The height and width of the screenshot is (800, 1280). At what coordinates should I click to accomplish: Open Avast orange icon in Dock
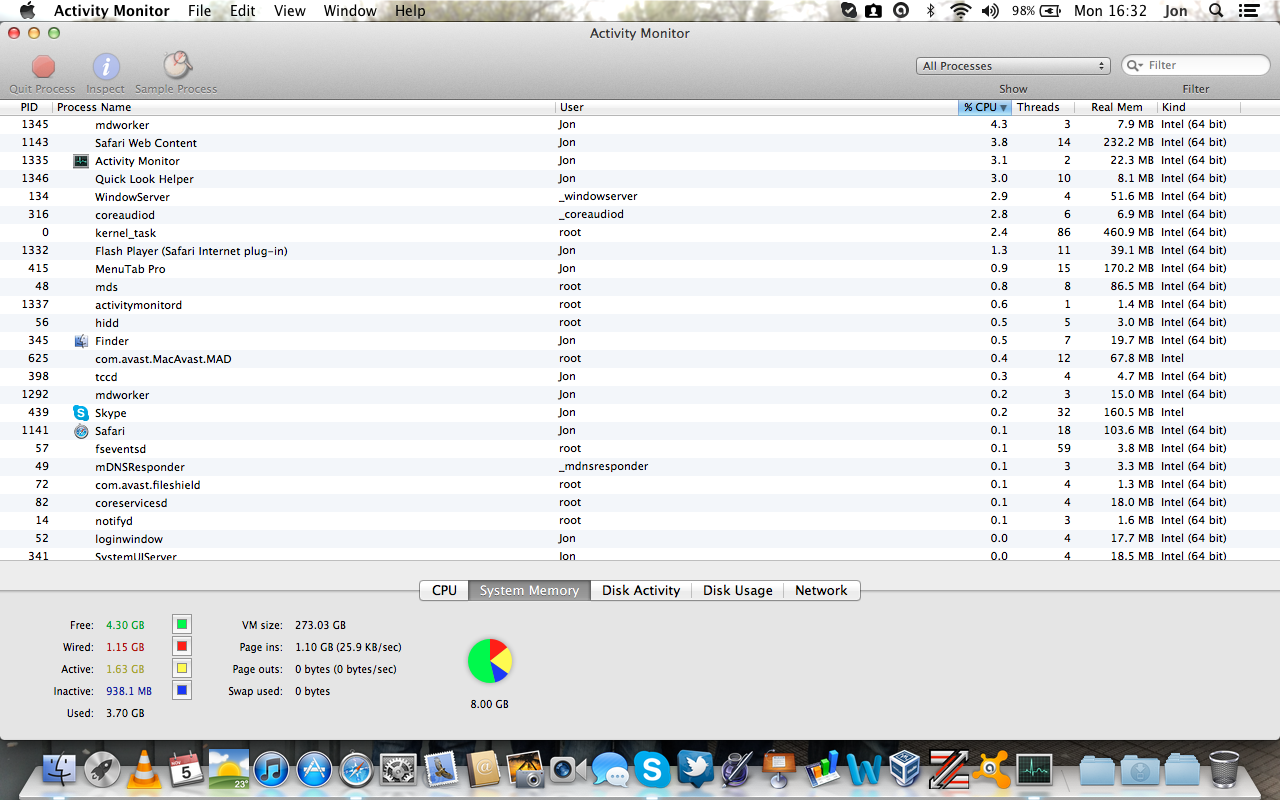pyautogui.click(x=991, y=768)
